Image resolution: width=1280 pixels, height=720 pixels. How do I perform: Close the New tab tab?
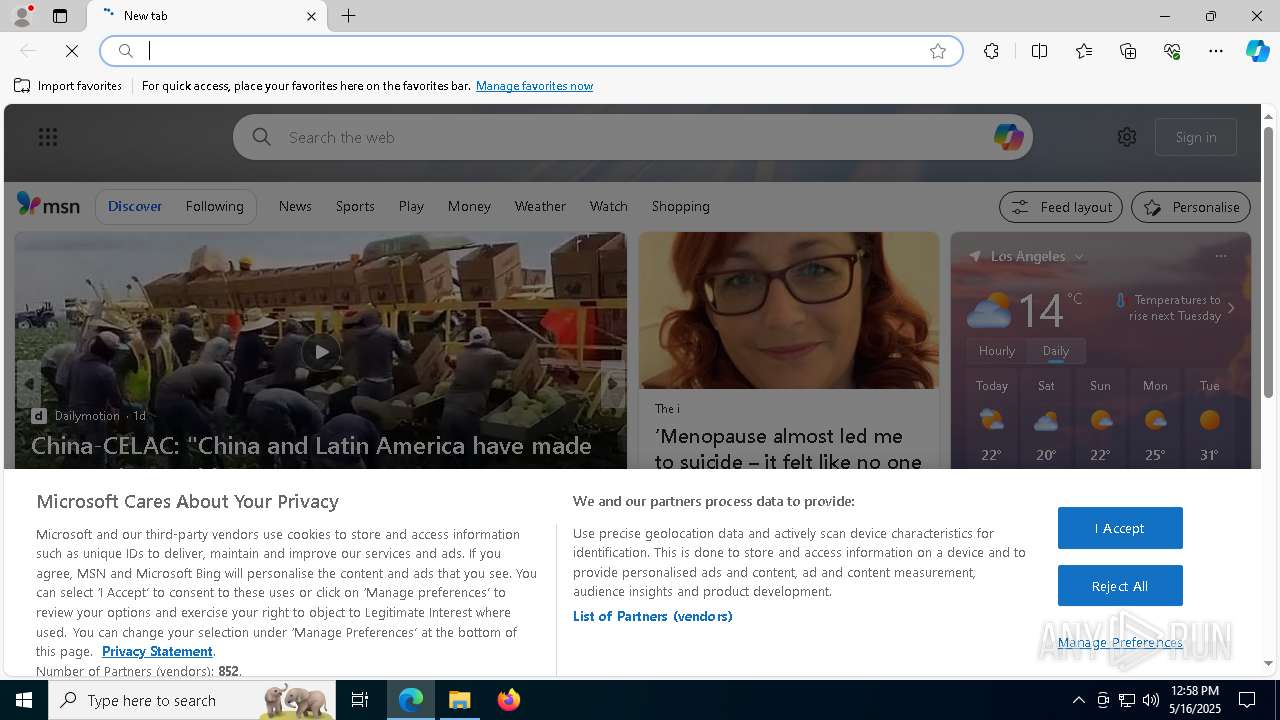point(311,16)
